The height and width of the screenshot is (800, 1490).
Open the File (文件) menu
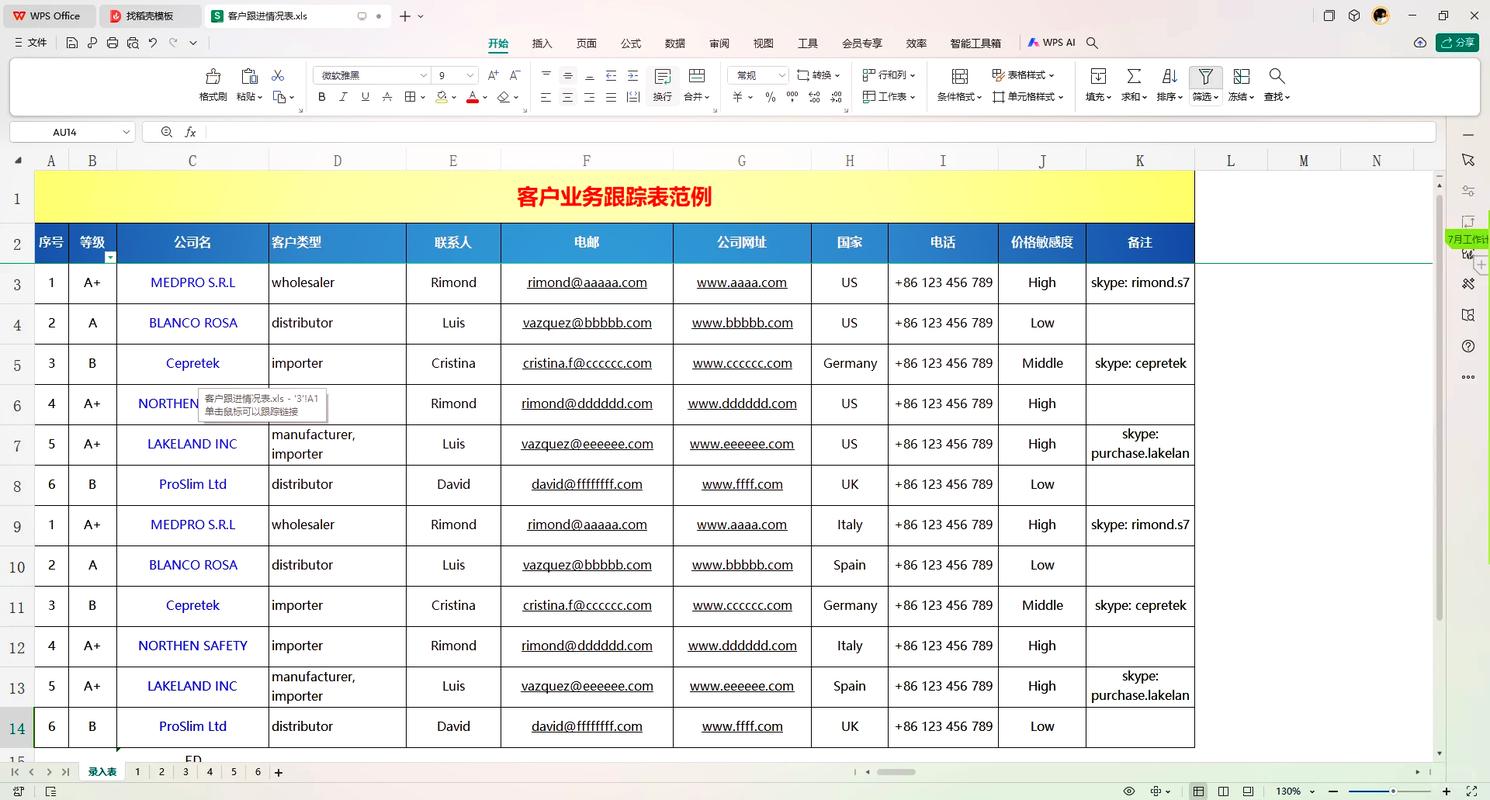(30, 43)
